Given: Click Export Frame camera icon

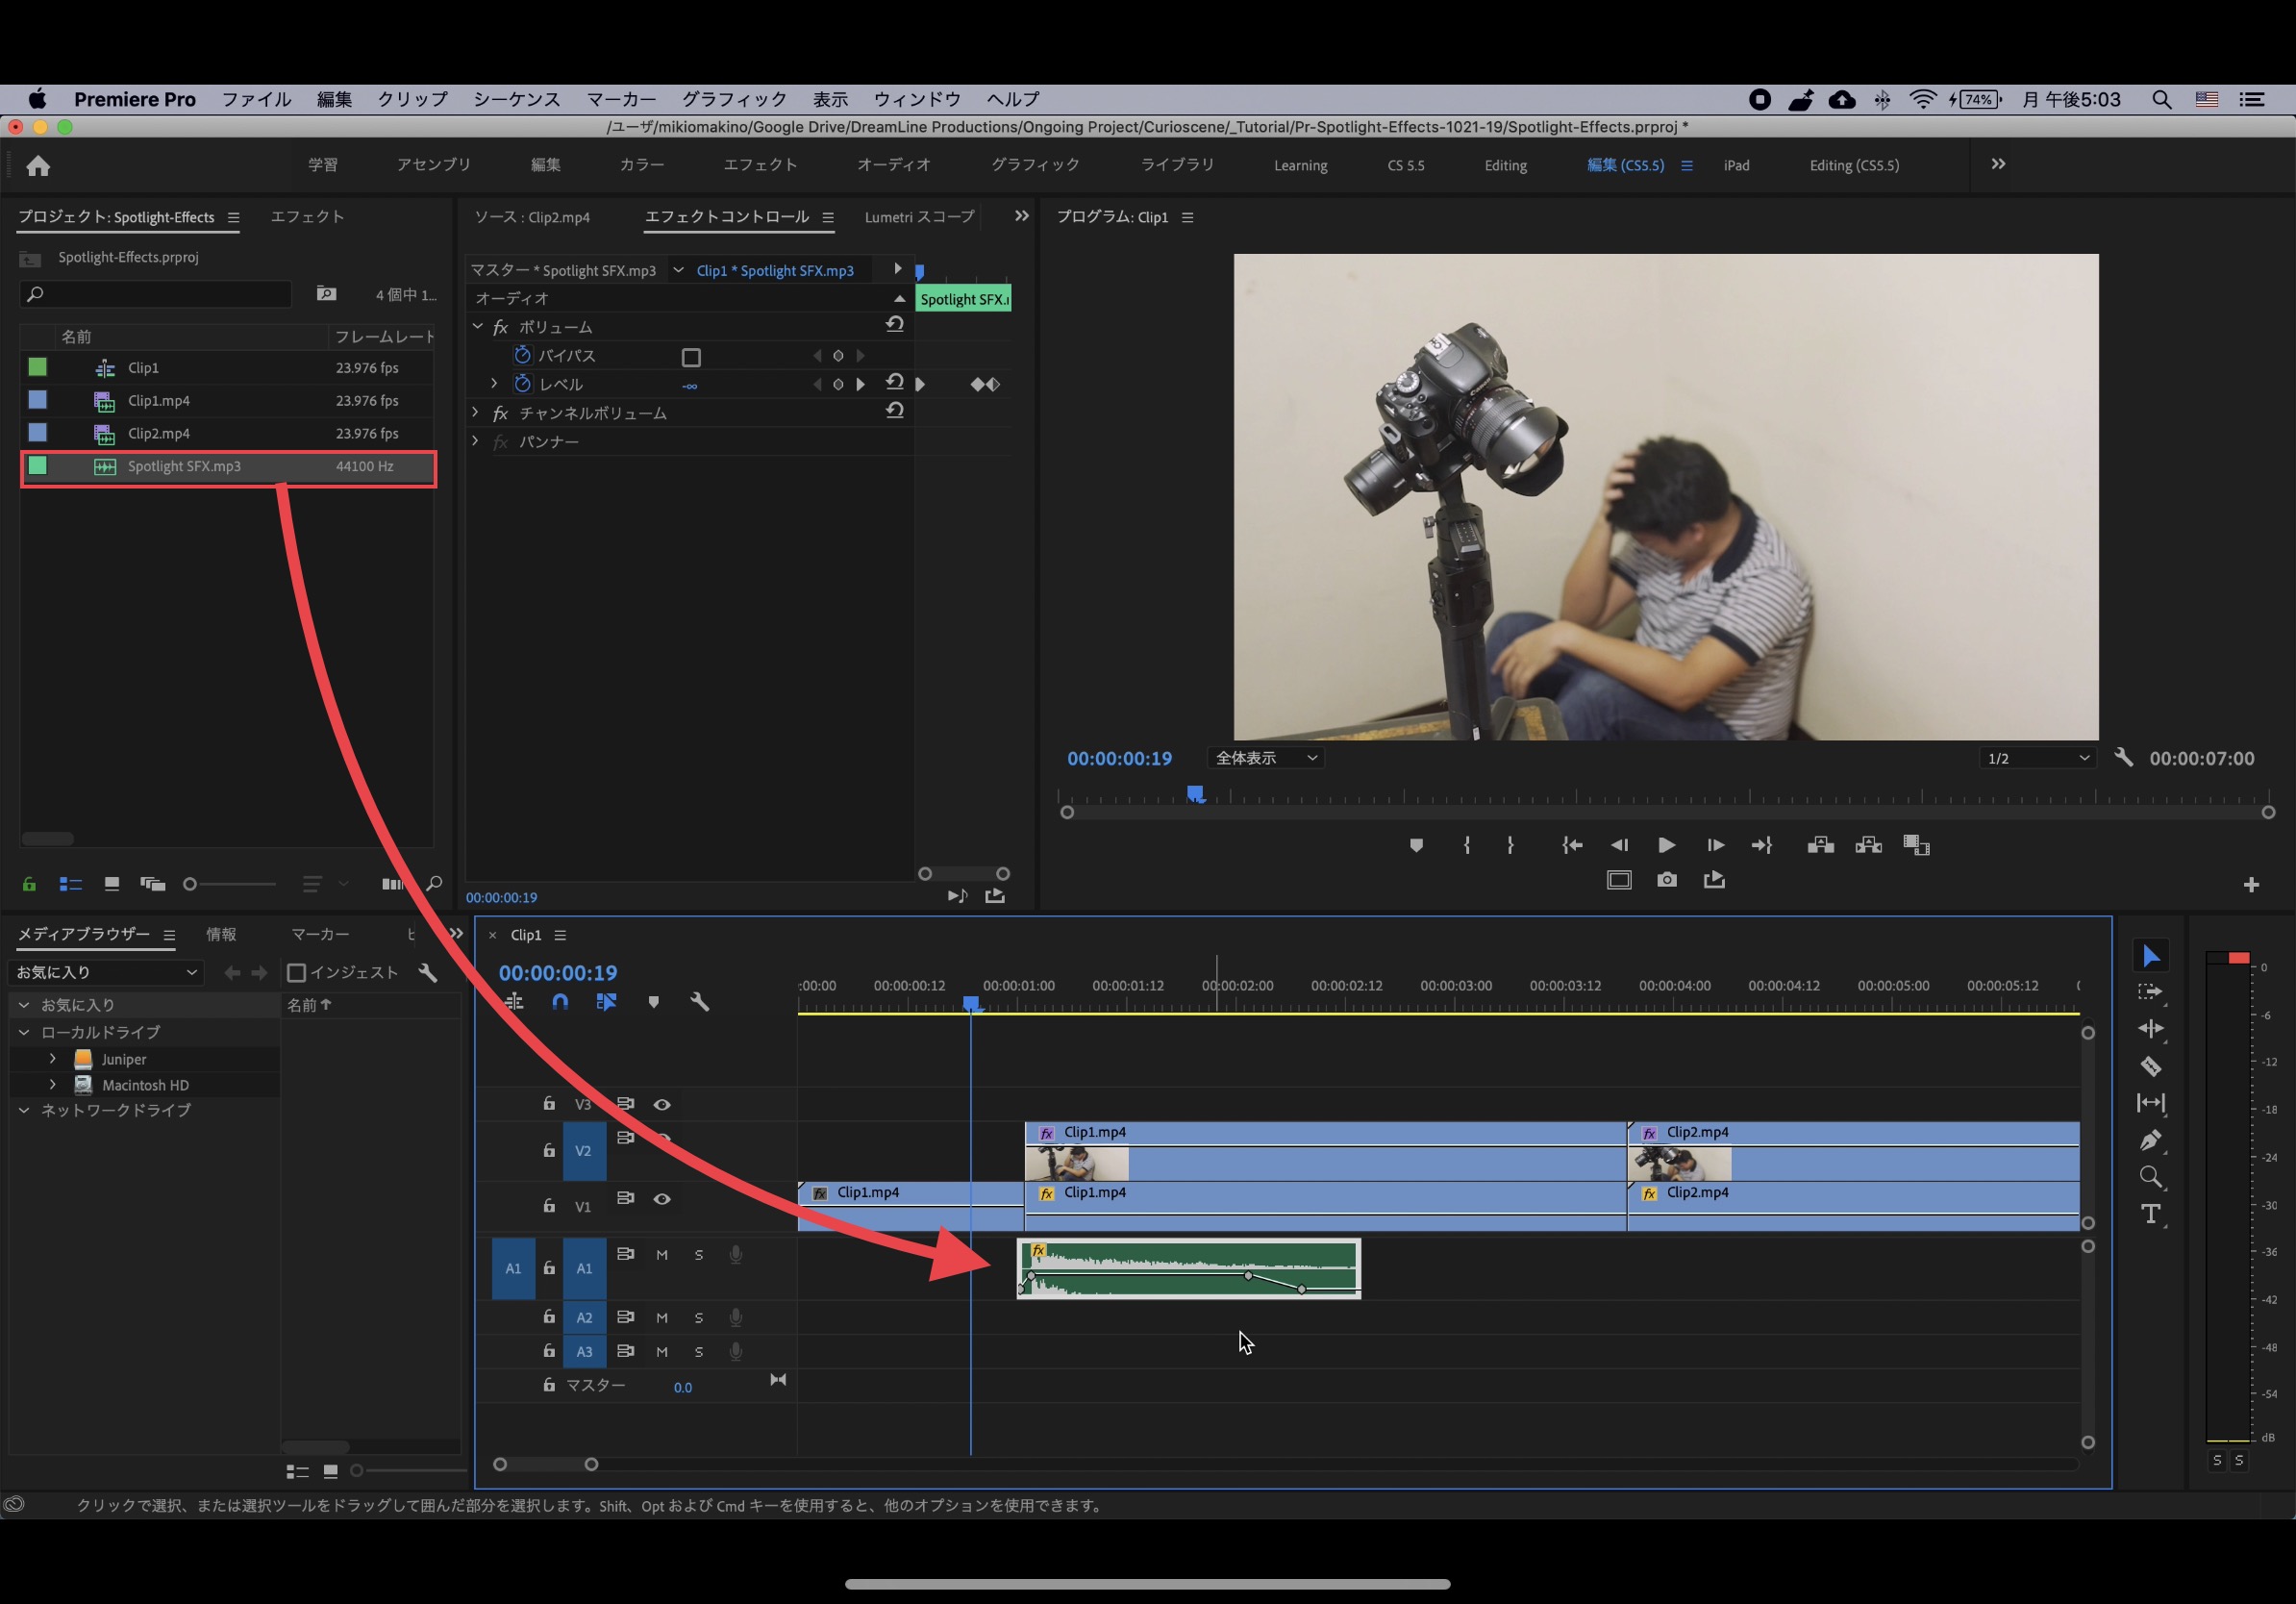Looking at the screenshot, I should point(1666,880).
